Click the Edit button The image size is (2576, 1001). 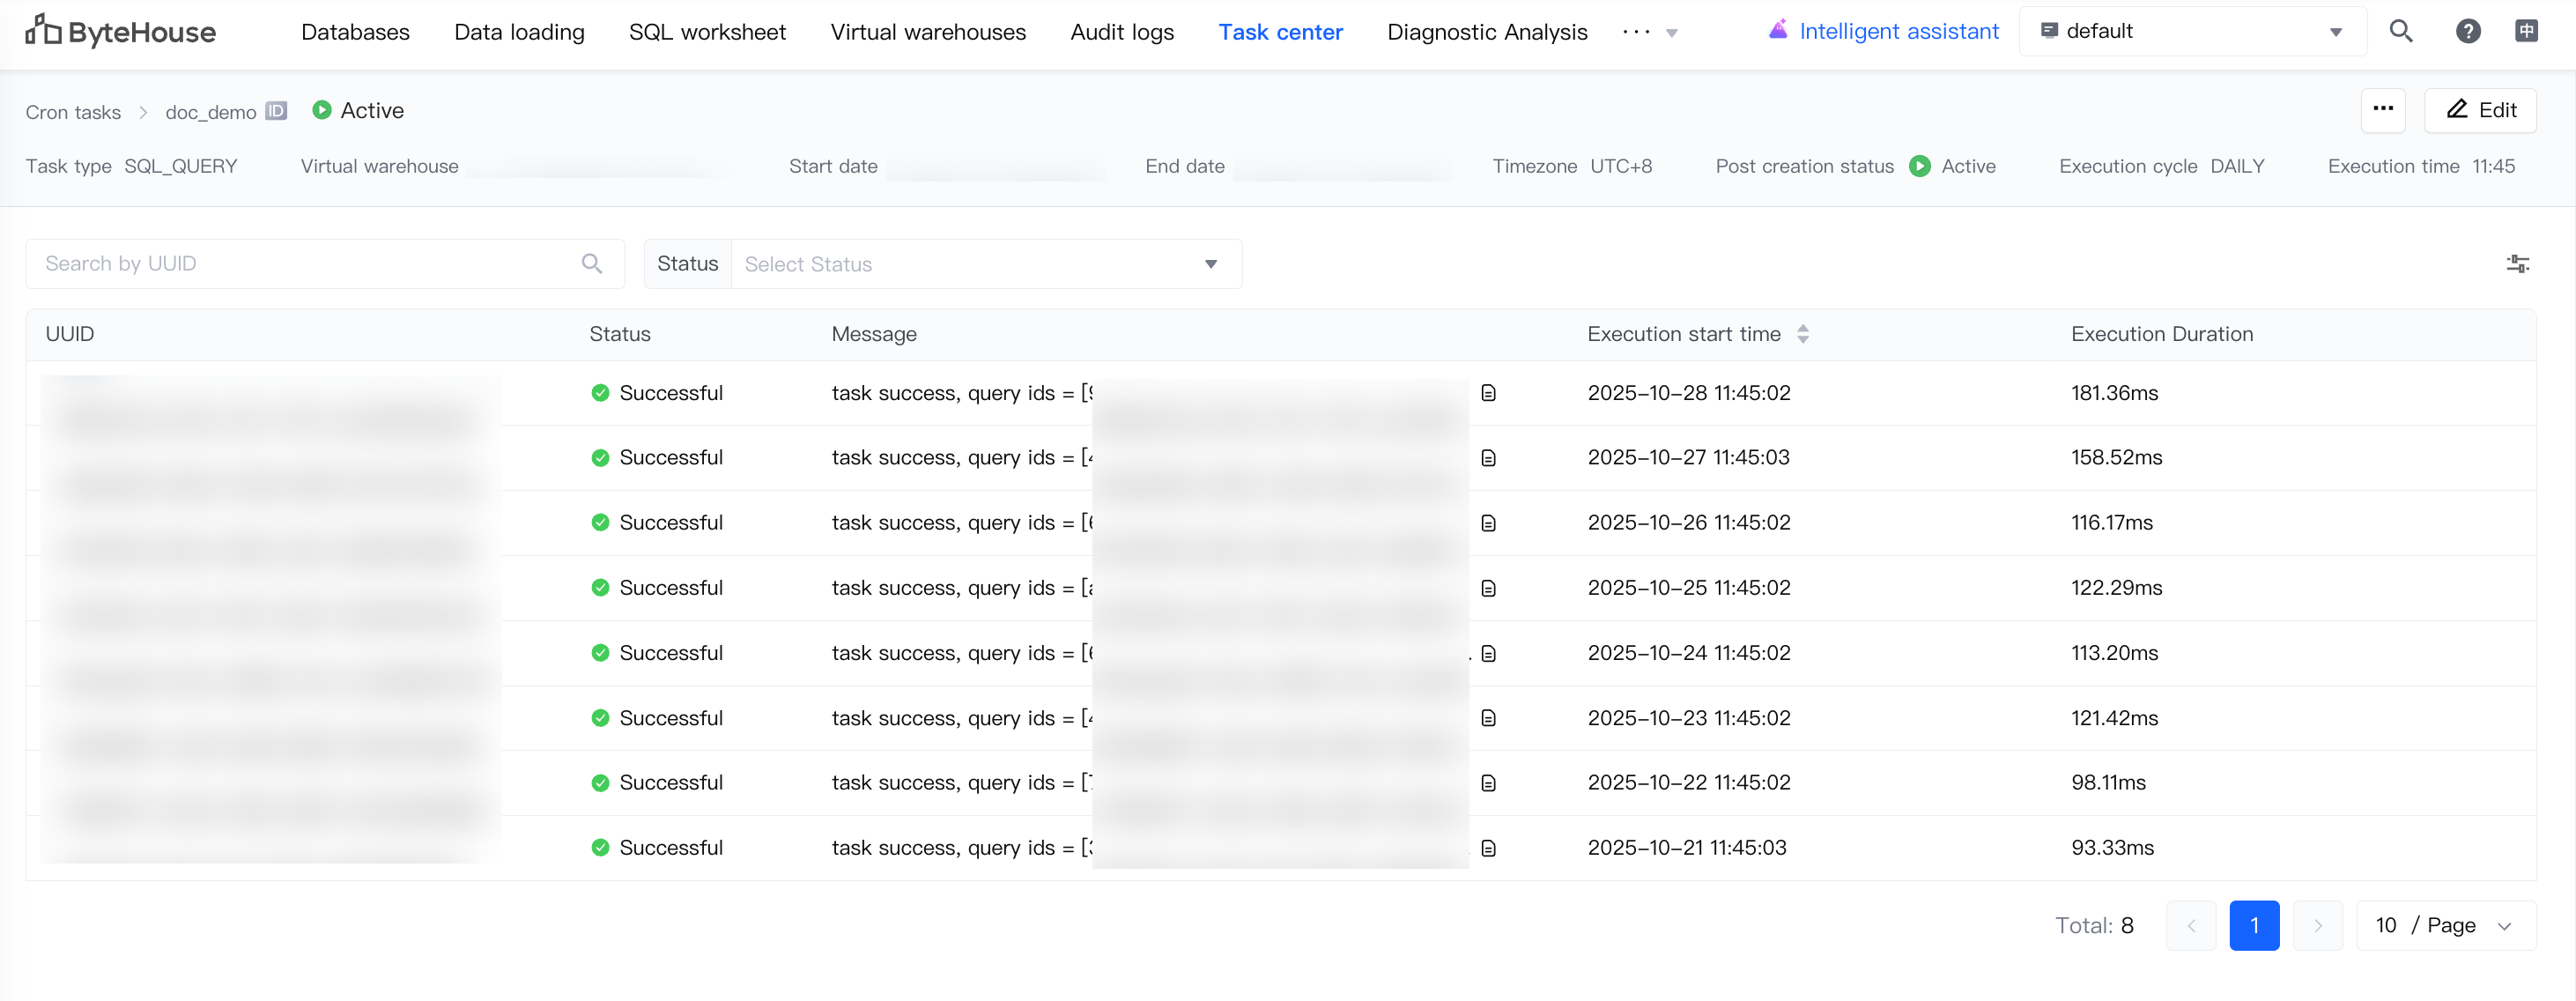point(2479,110)
